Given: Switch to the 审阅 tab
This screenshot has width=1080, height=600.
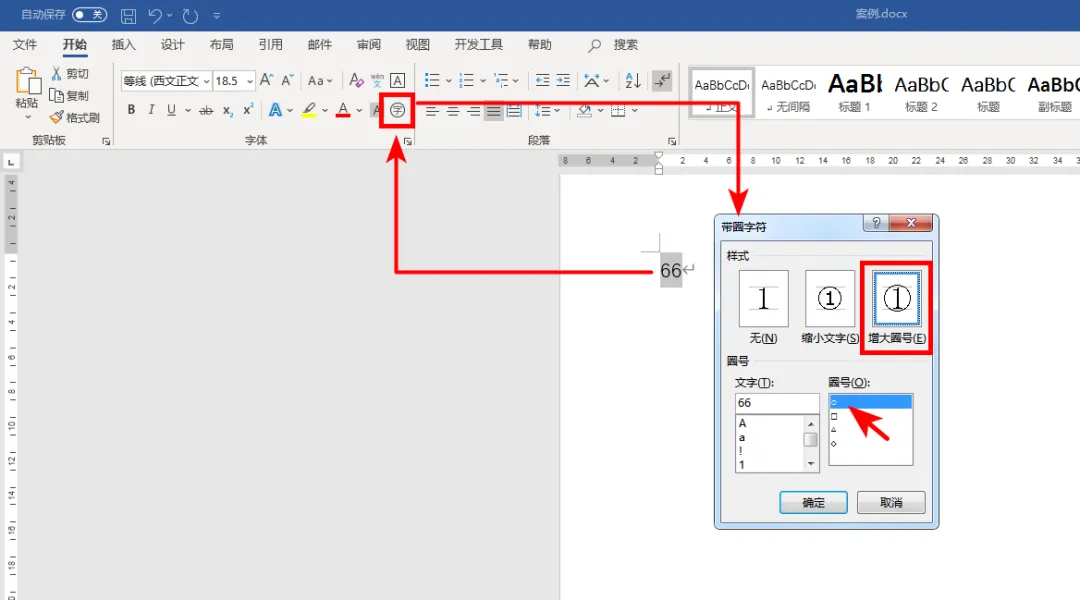Looking at the screenshot, I should pyautogui.click(x=368, y=45).
